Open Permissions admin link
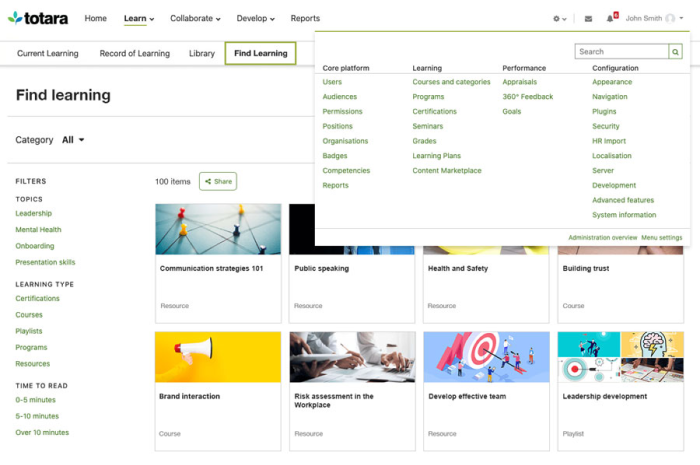This screenshot has width=700, height=465. tap(342, 111)
